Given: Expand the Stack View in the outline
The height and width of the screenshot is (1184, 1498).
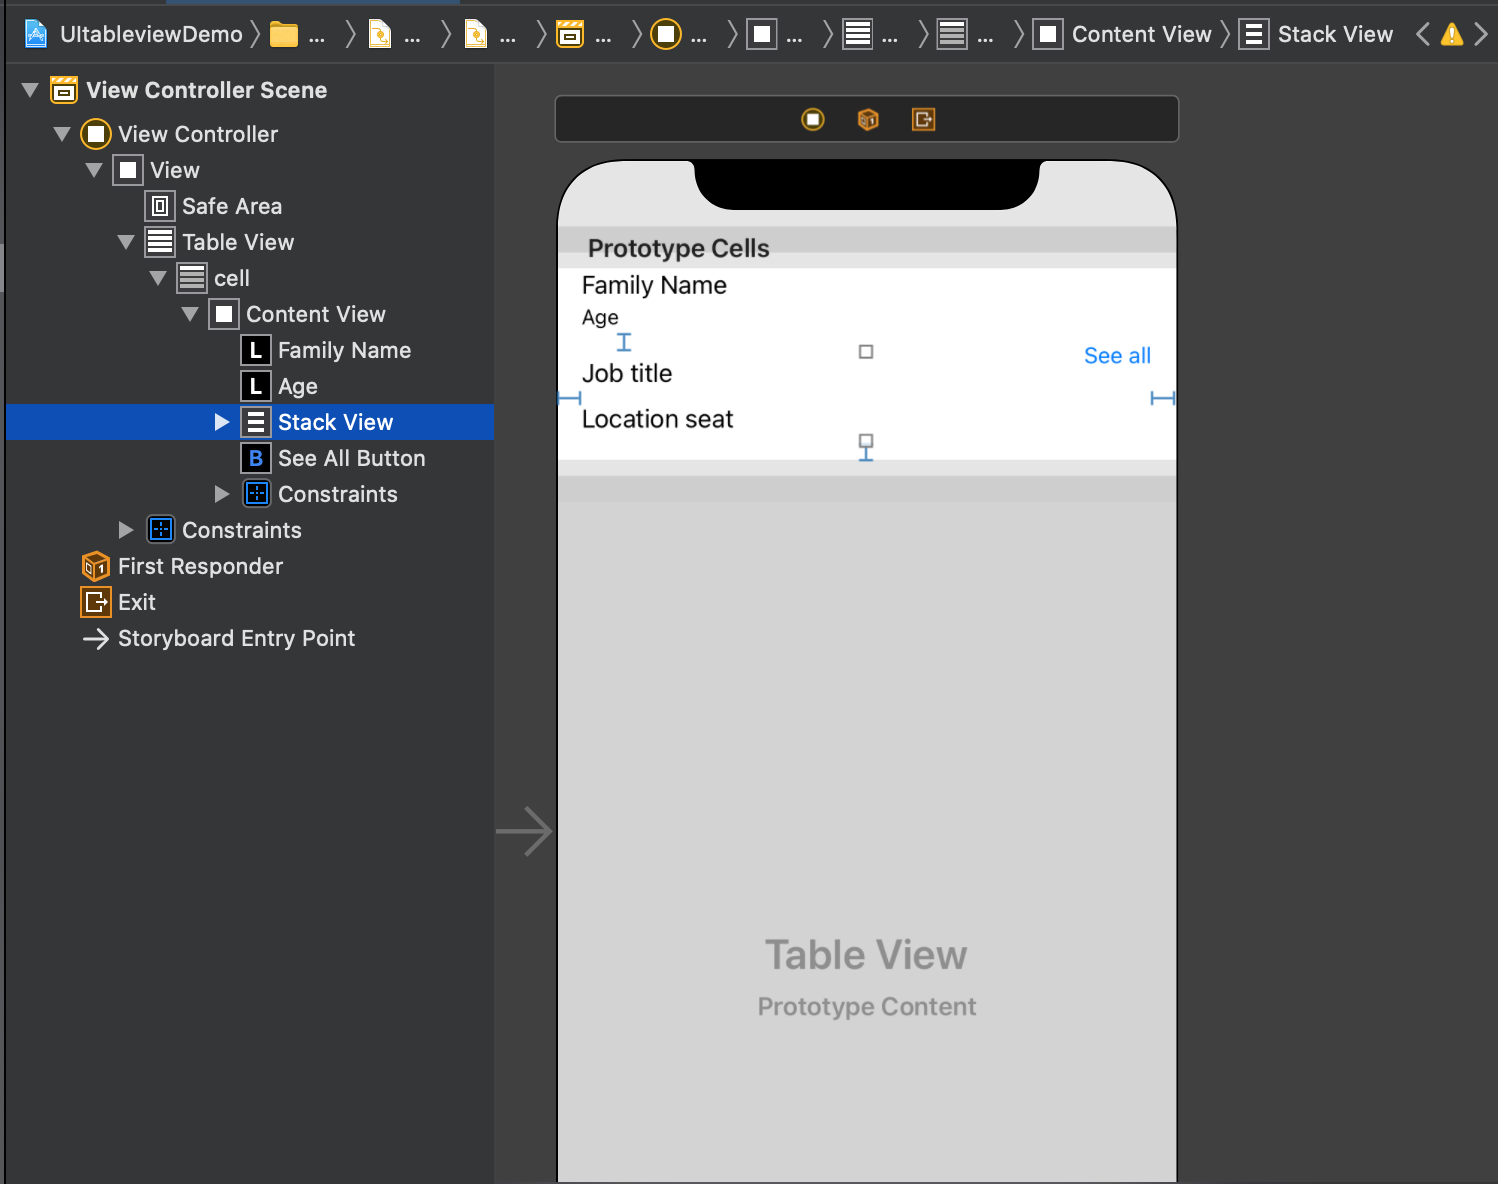Looking at the screenshot, I should 221,422.
